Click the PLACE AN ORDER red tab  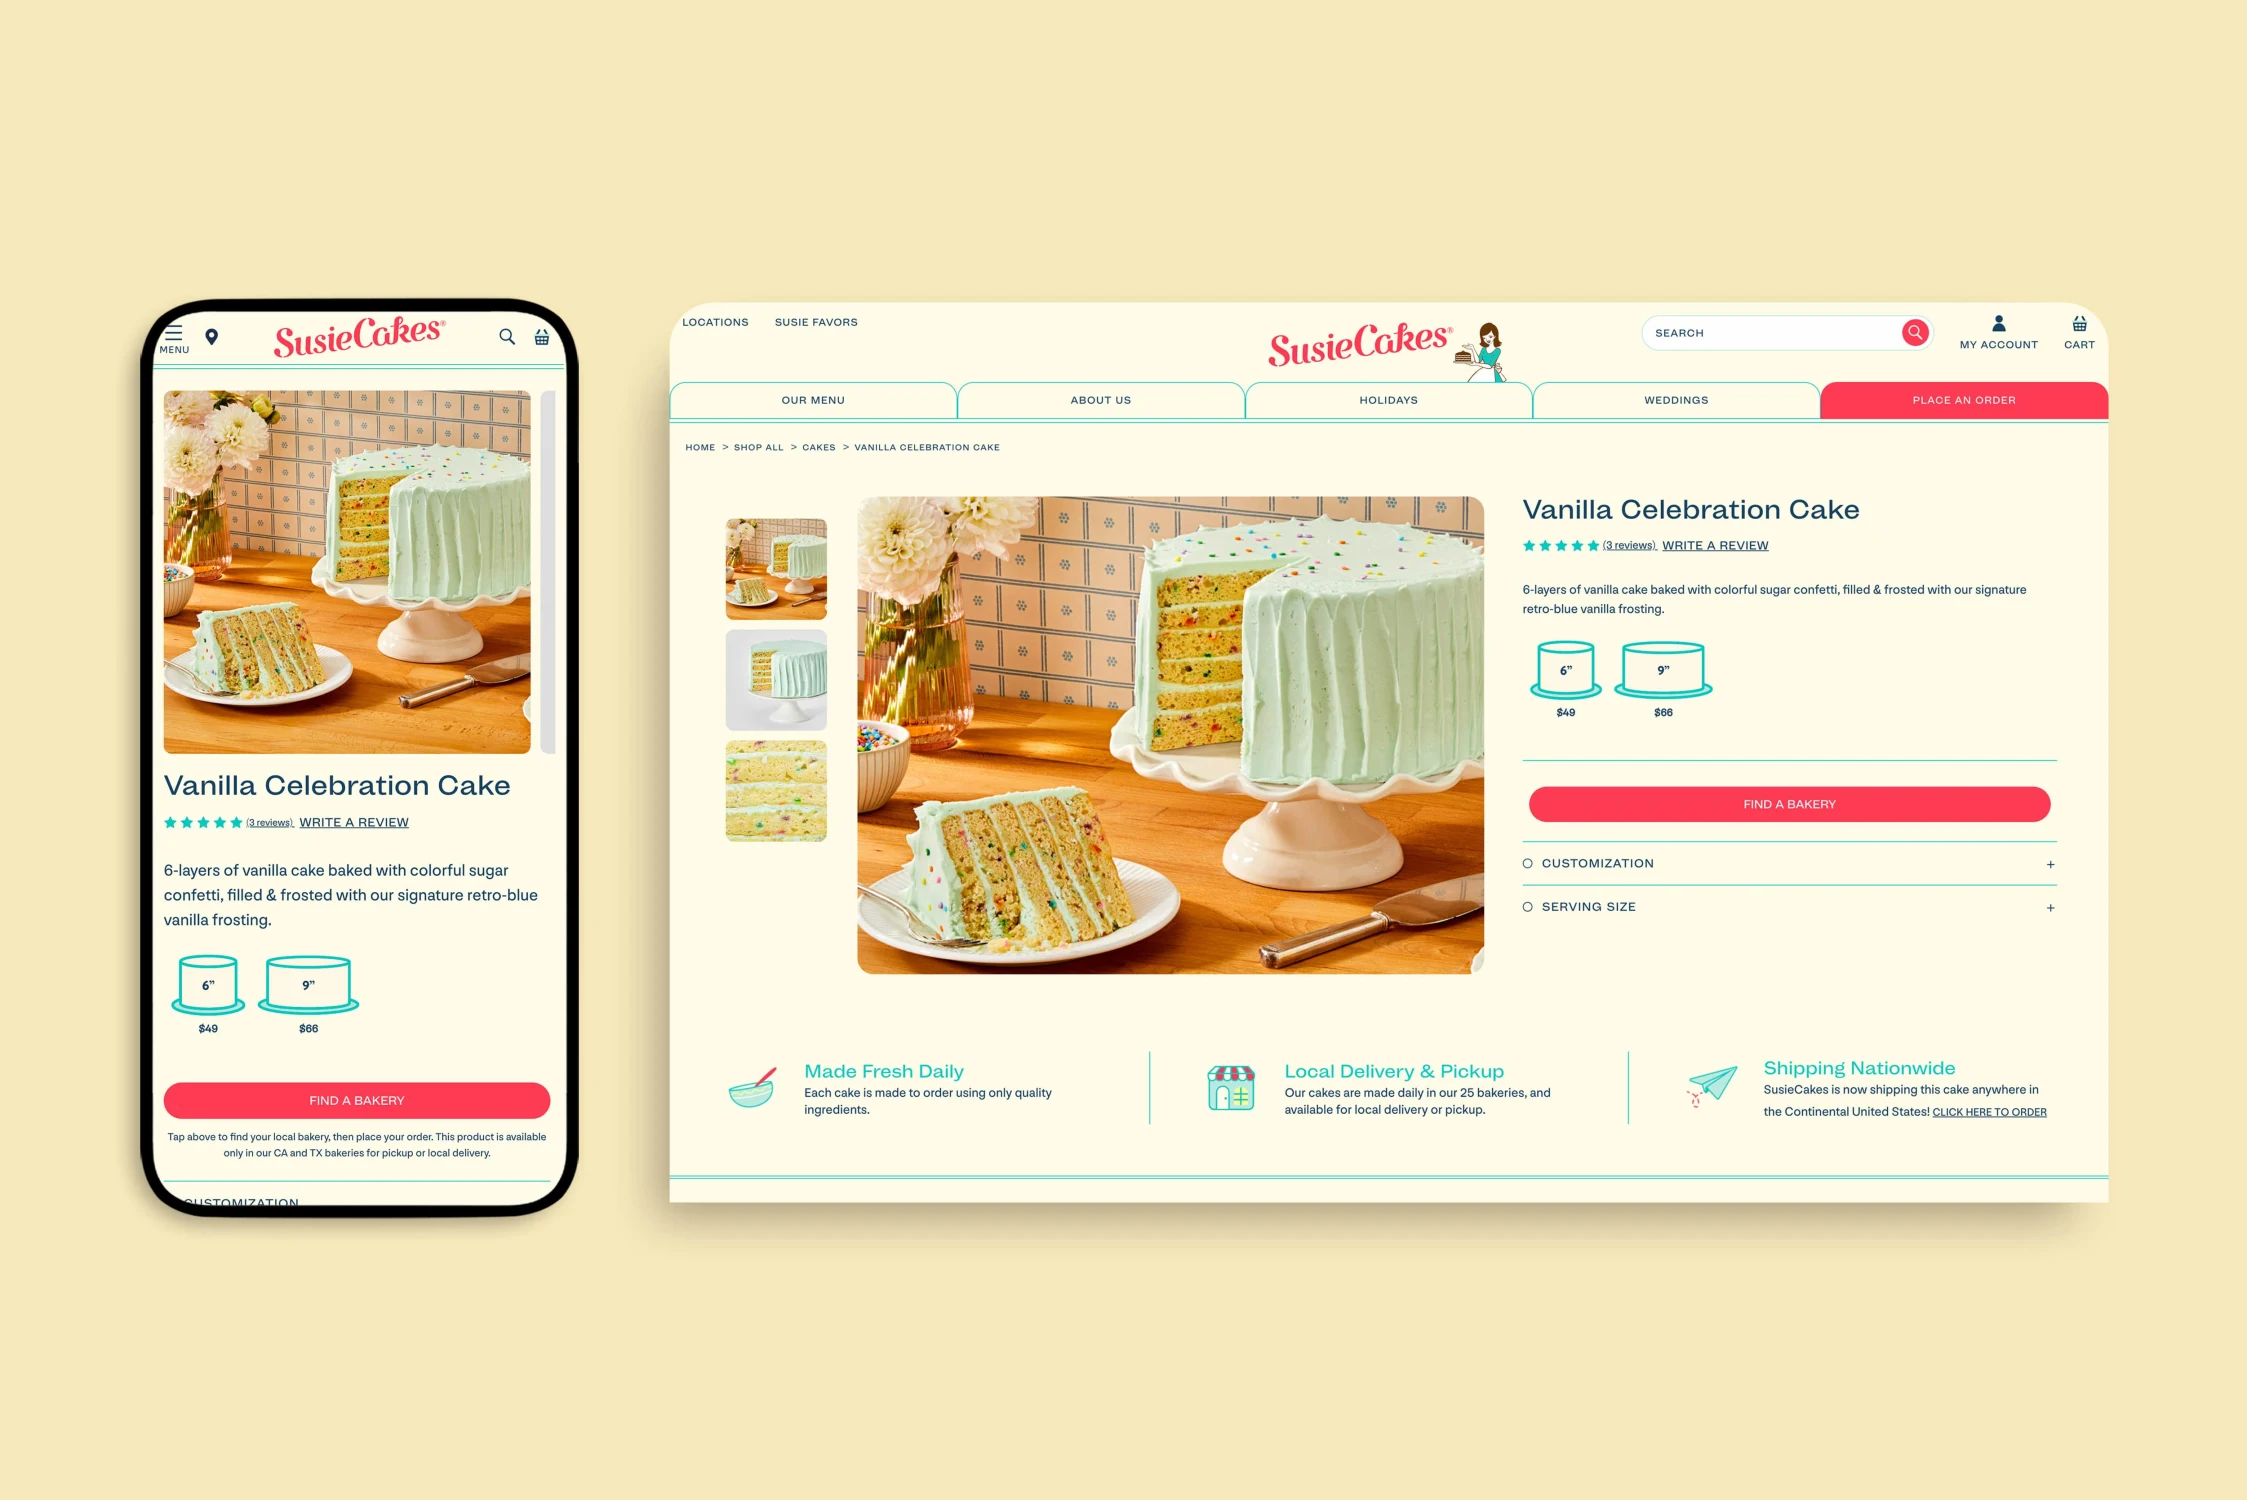pos(1962,400)
